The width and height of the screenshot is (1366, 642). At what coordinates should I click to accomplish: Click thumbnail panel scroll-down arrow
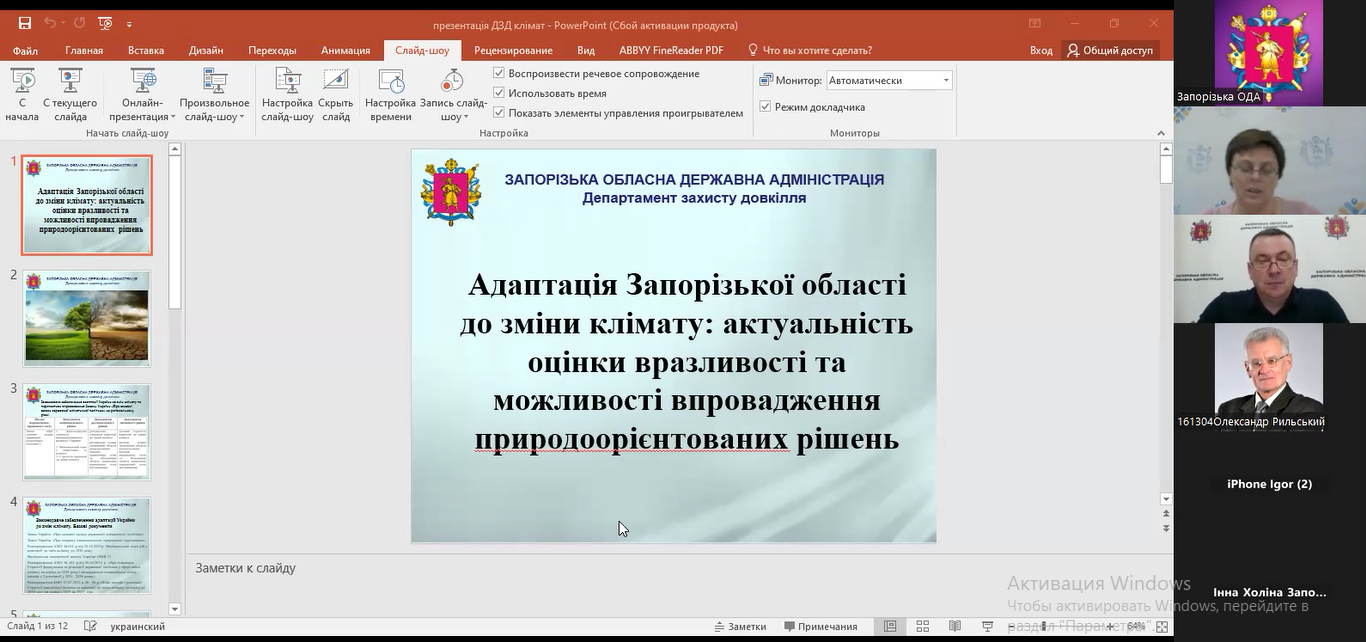pos(175,608)
